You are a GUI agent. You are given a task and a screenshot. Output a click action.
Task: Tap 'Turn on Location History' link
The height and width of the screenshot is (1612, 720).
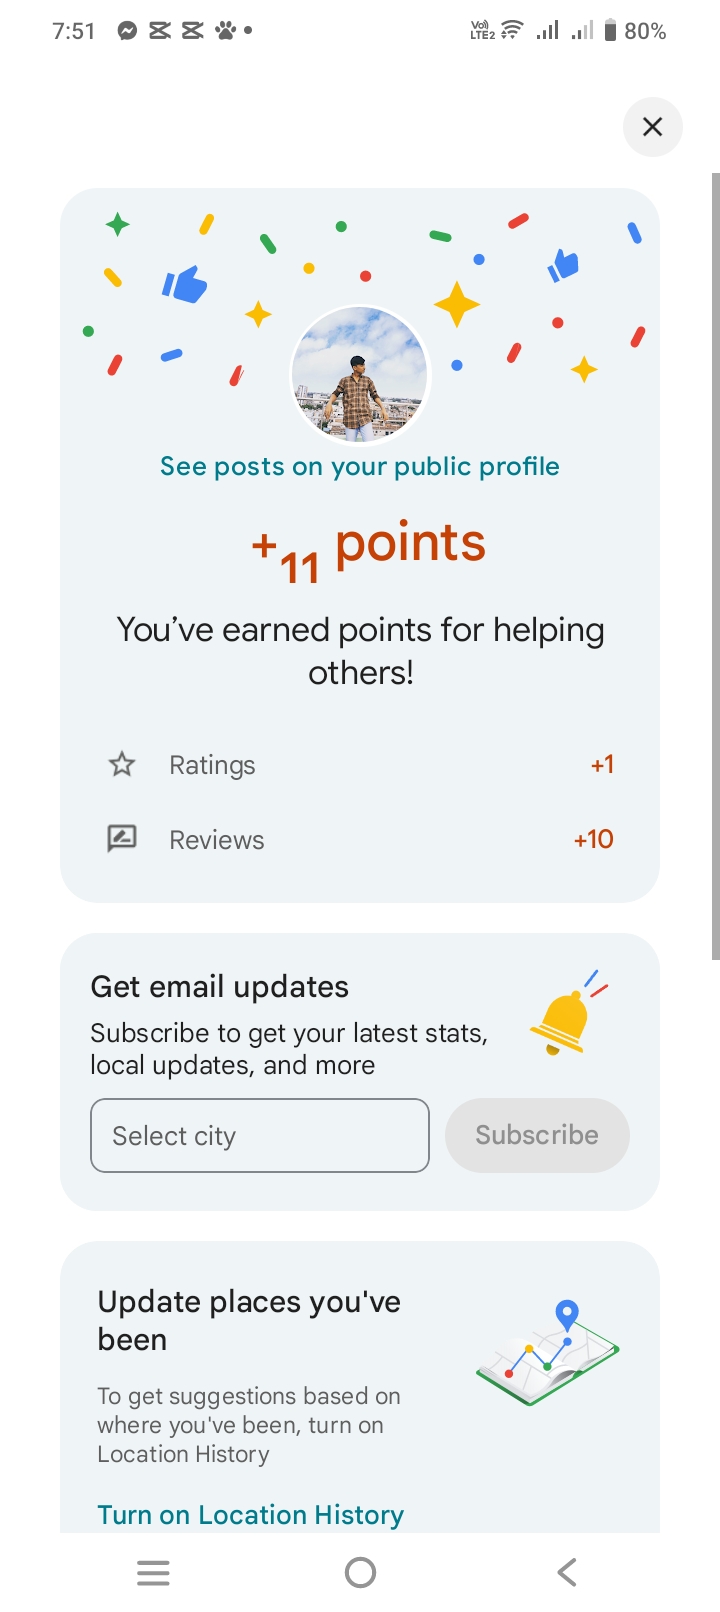click(x=251, y=1515)
